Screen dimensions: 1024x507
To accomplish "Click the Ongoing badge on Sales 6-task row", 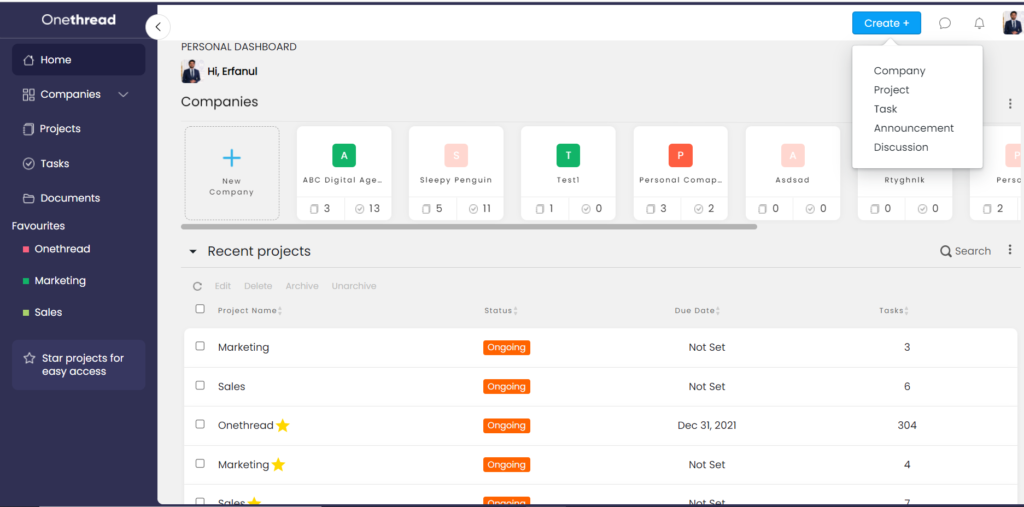I will click(x=507, y=386).
